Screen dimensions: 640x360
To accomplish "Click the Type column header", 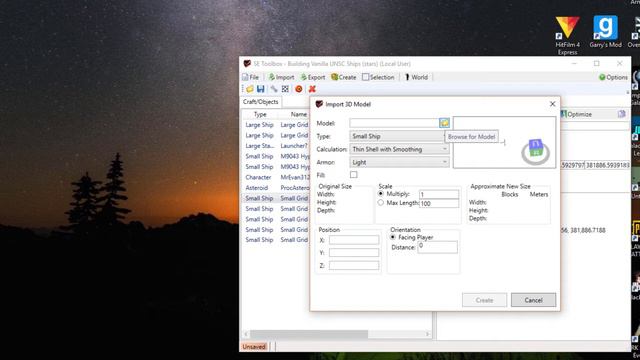I will pyautogui.click(x=260, y=114).
